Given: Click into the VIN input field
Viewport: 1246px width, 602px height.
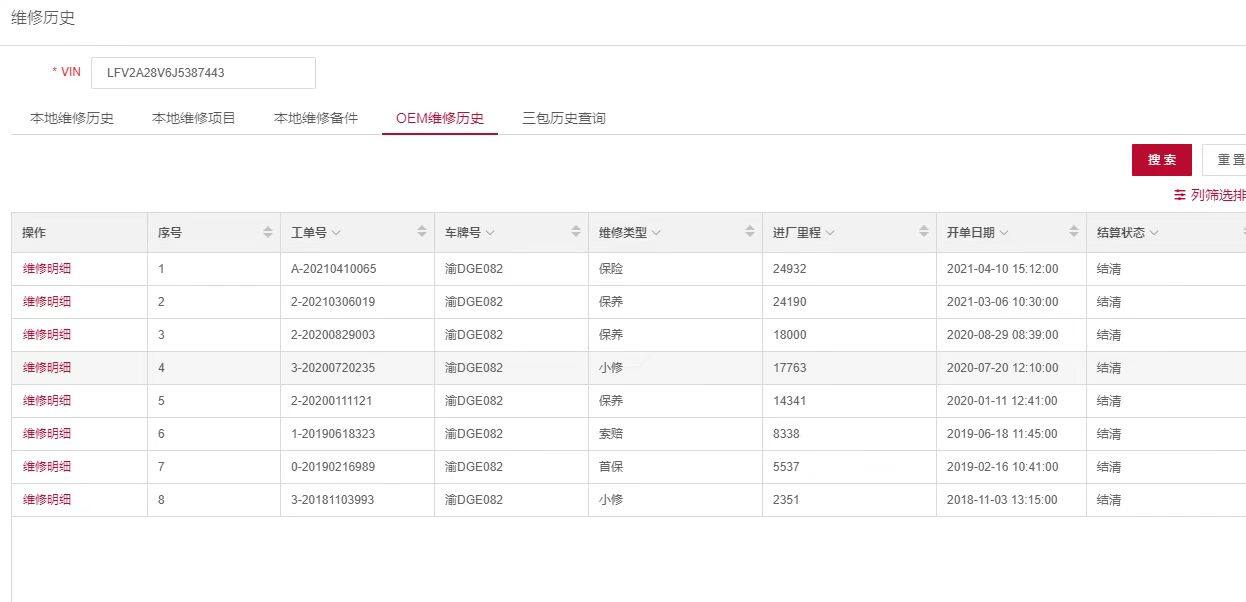Looking at the screenshot, I should [203, 72].
